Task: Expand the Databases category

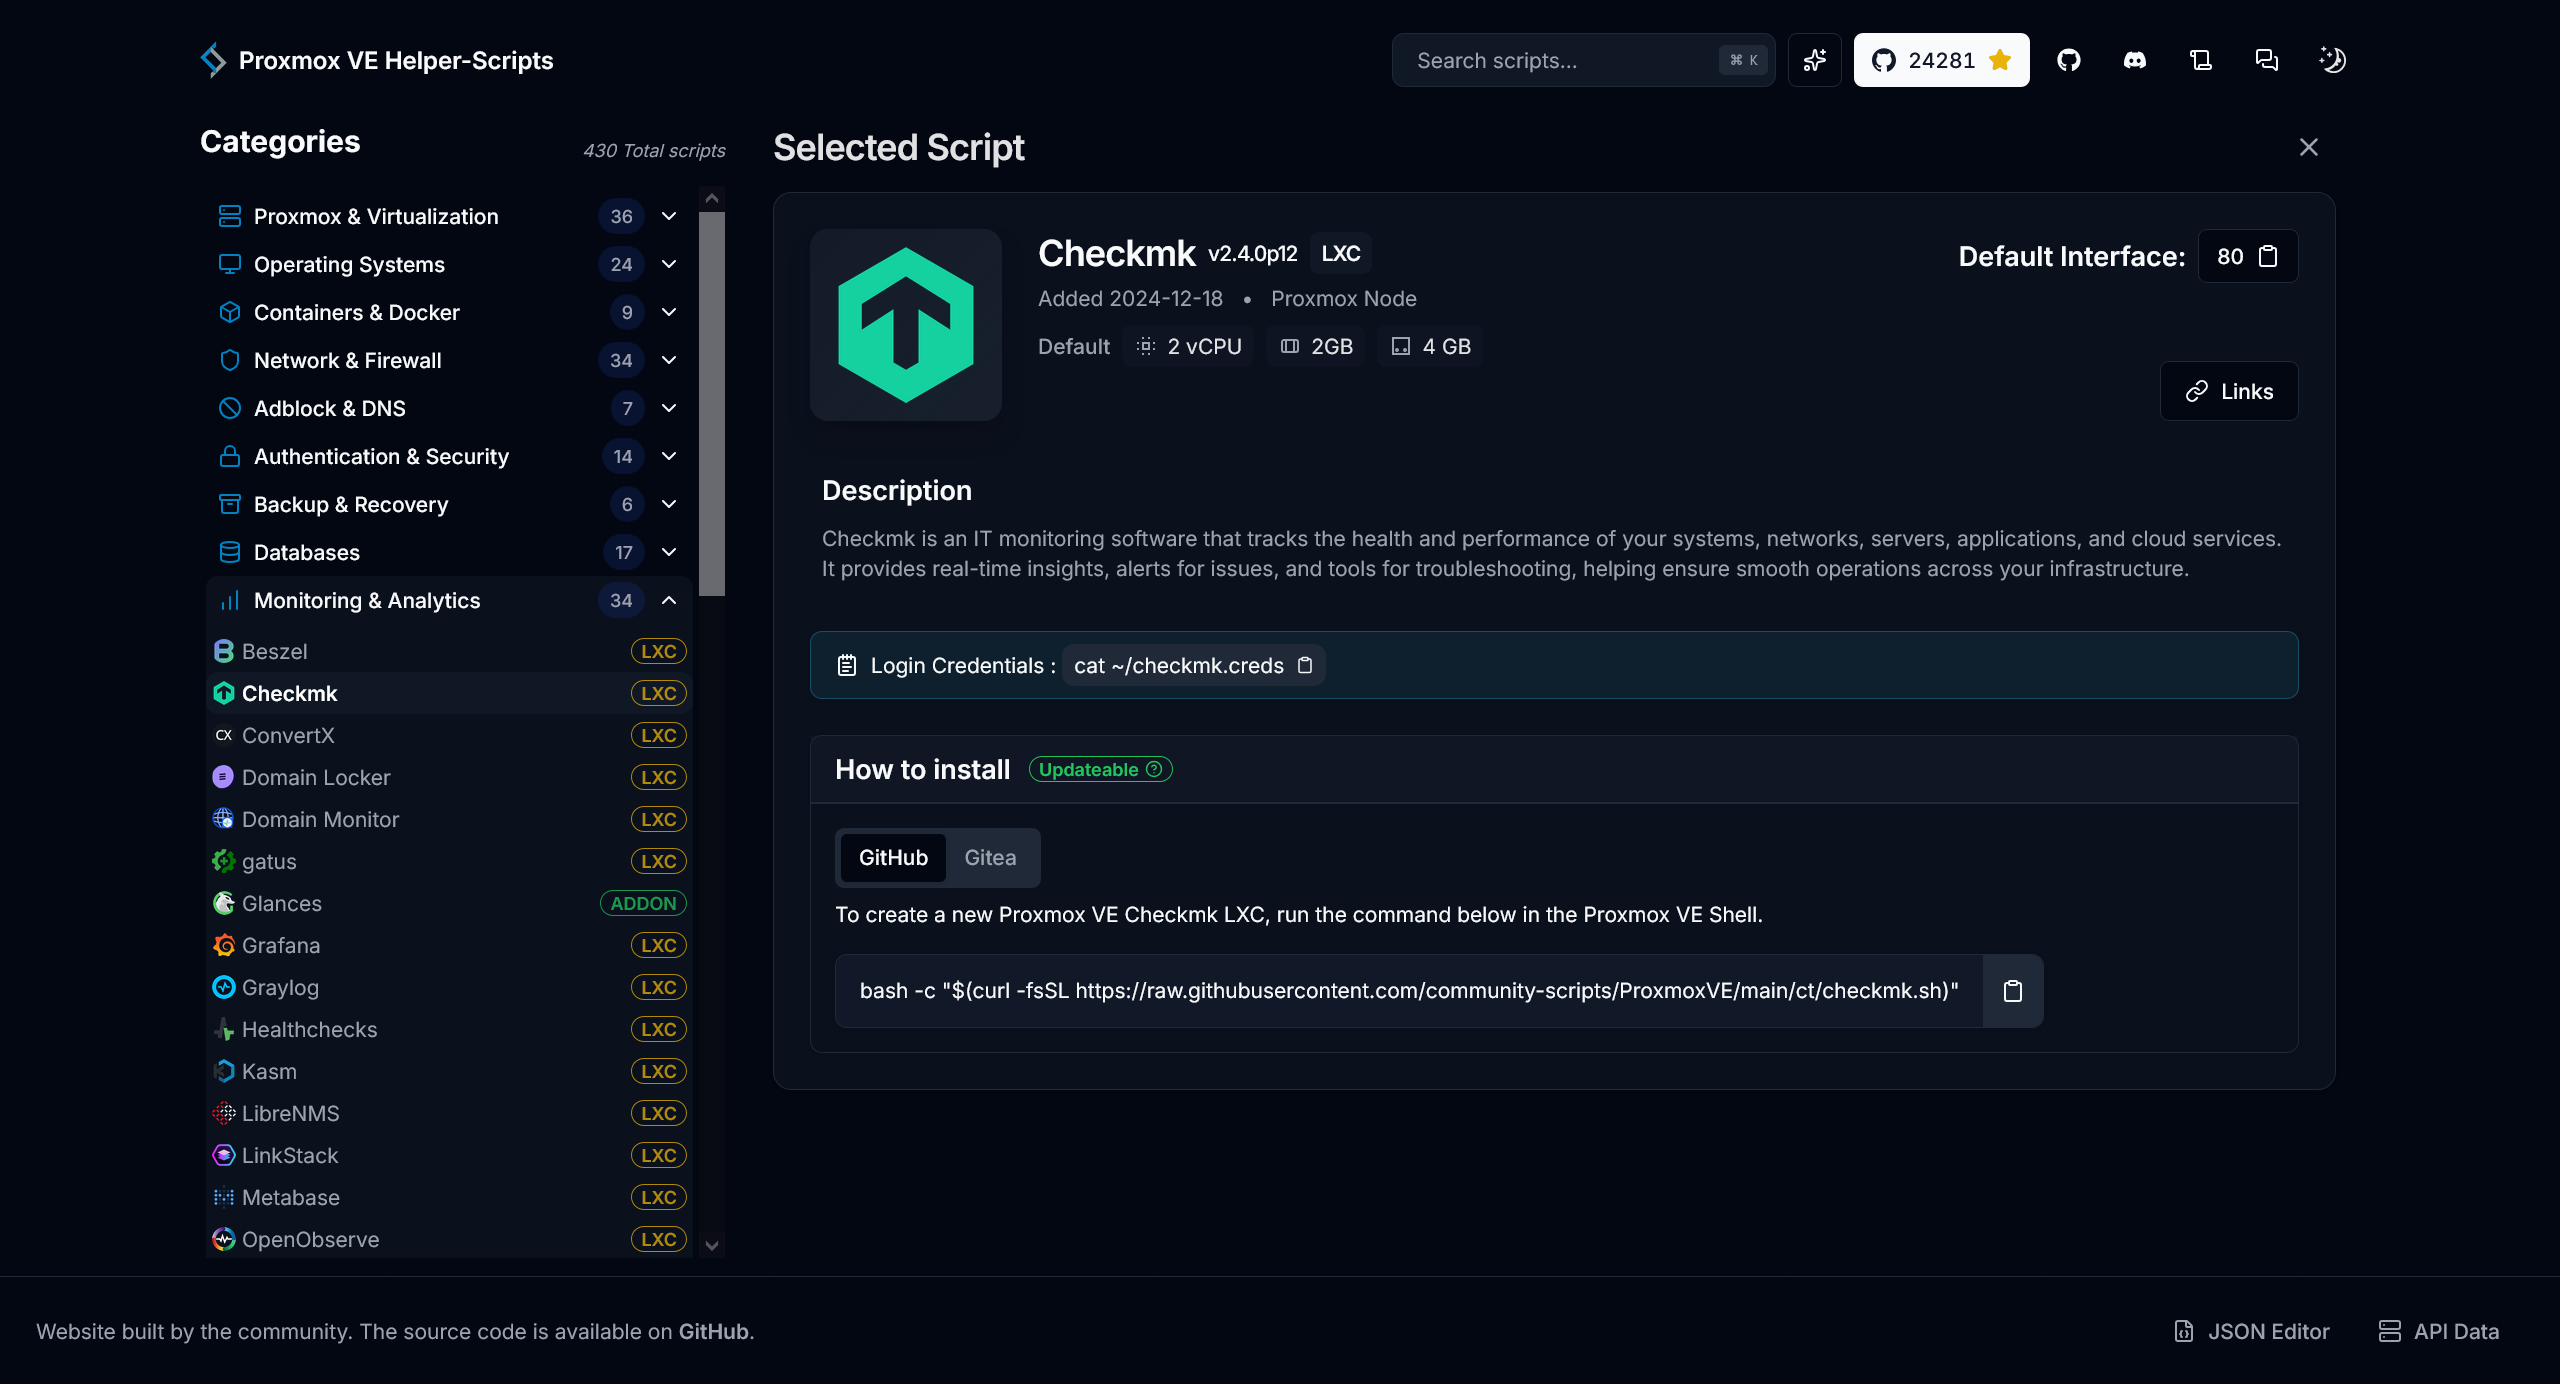Action: click(x=449, y=552)
